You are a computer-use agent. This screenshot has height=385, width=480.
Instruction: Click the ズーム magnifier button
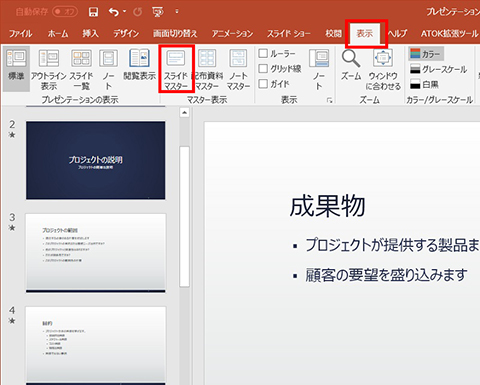(x=351, y=65)
